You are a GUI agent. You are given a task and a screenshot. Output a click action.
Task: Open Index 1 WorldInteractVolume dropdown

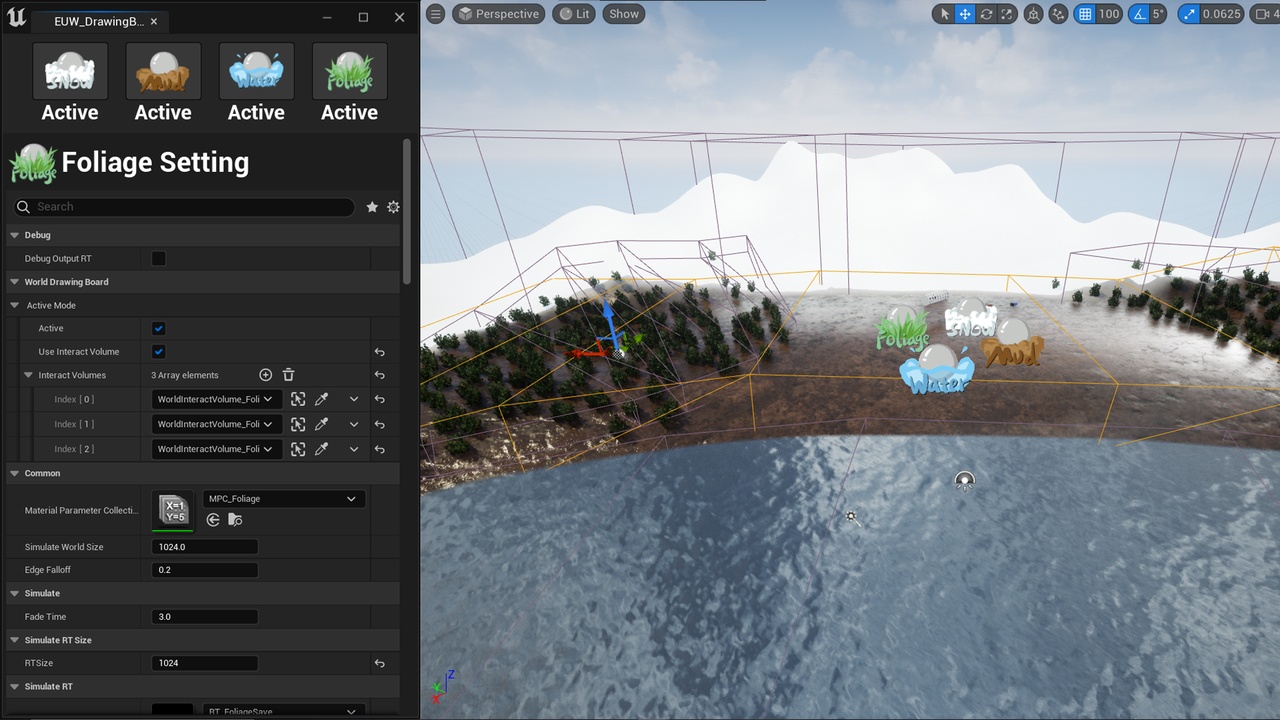coord(215,424)
